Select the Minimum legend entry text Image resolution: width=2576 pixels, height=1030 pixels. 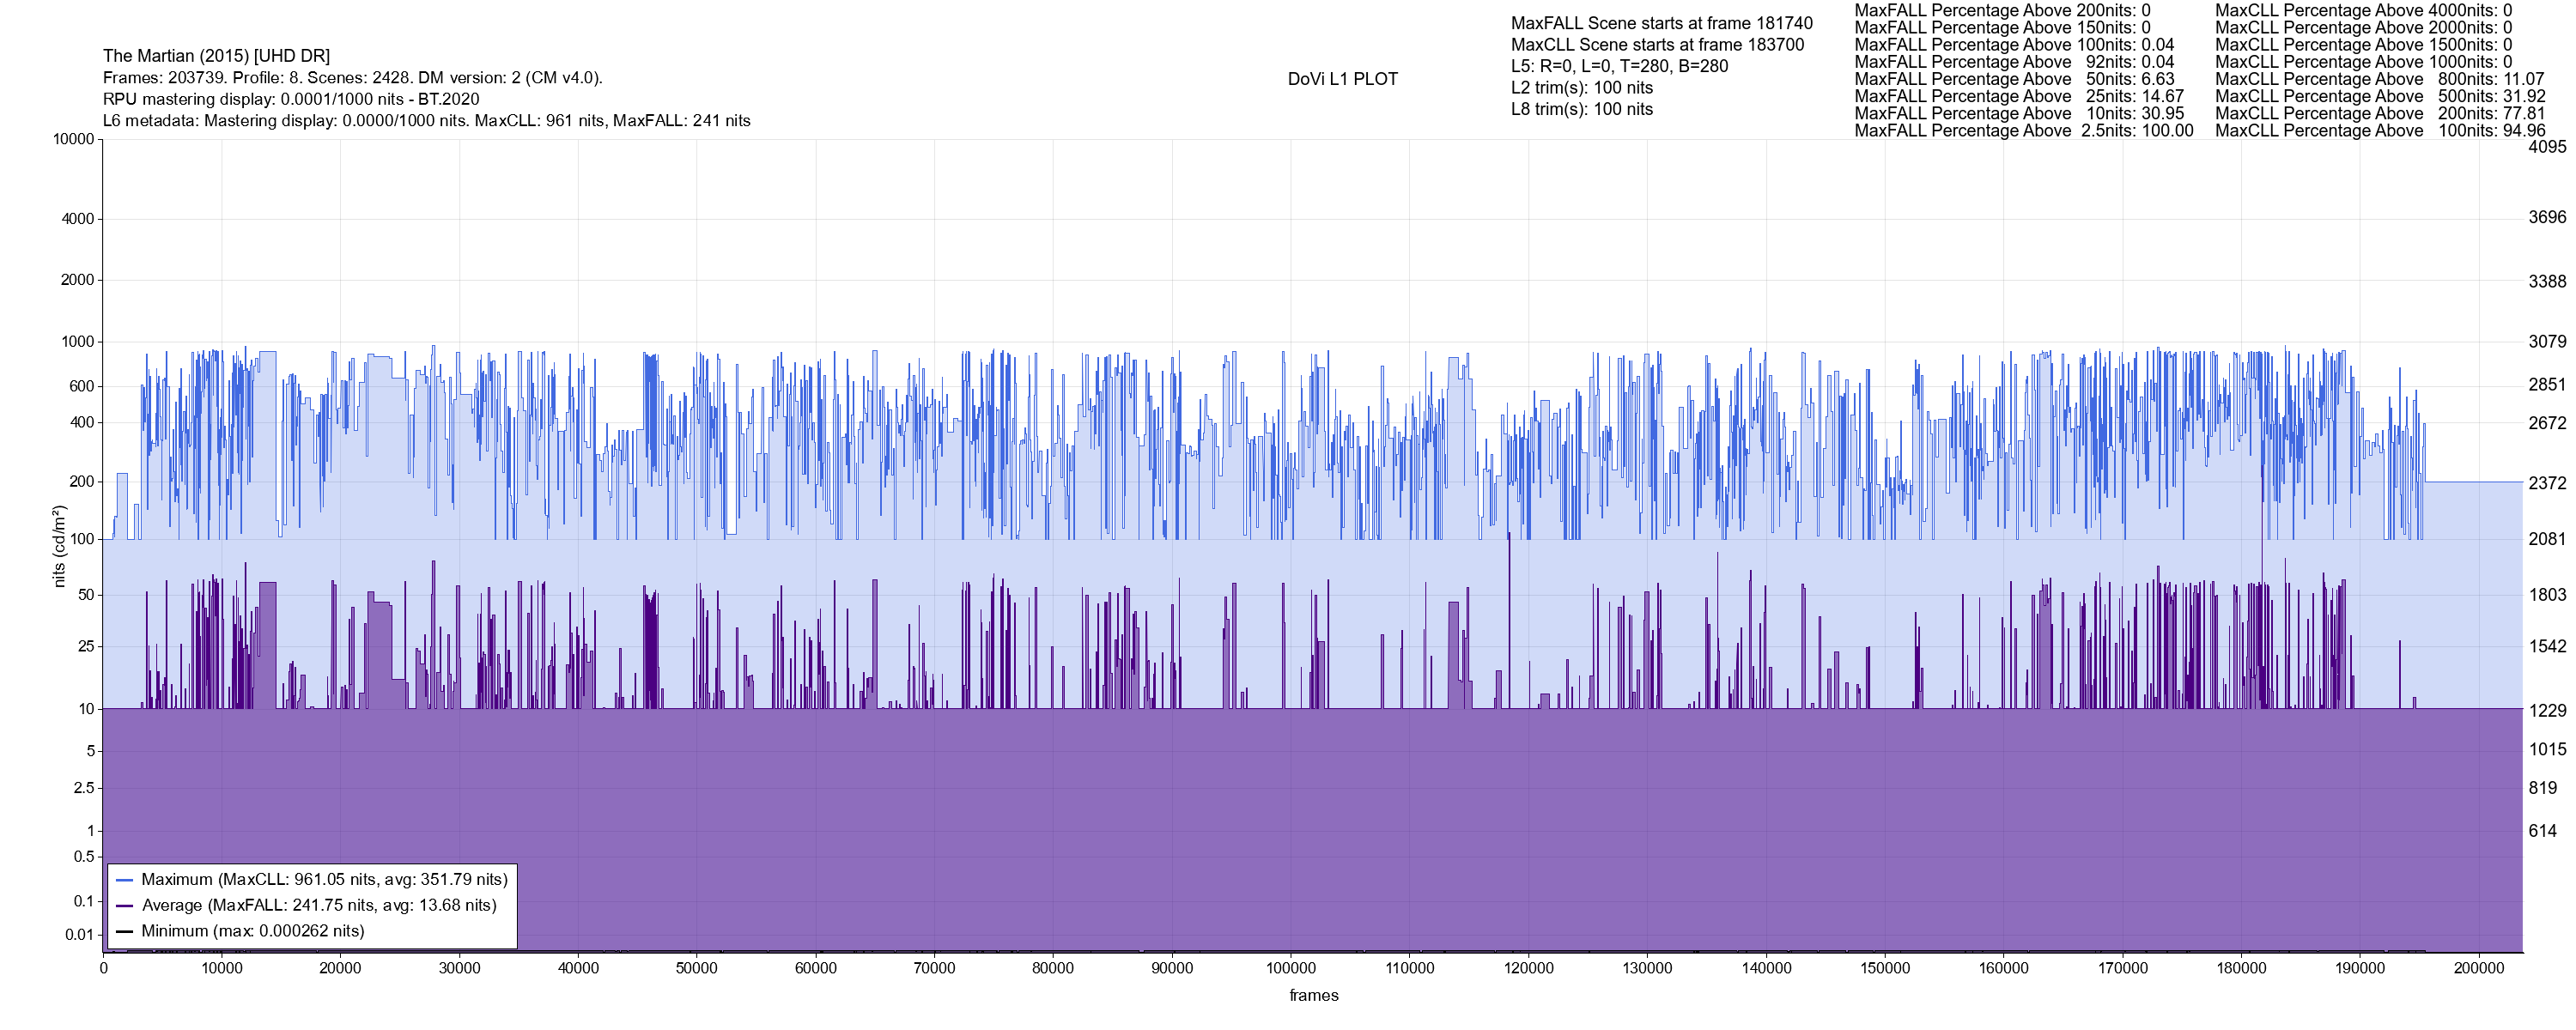tap(252, 931)
